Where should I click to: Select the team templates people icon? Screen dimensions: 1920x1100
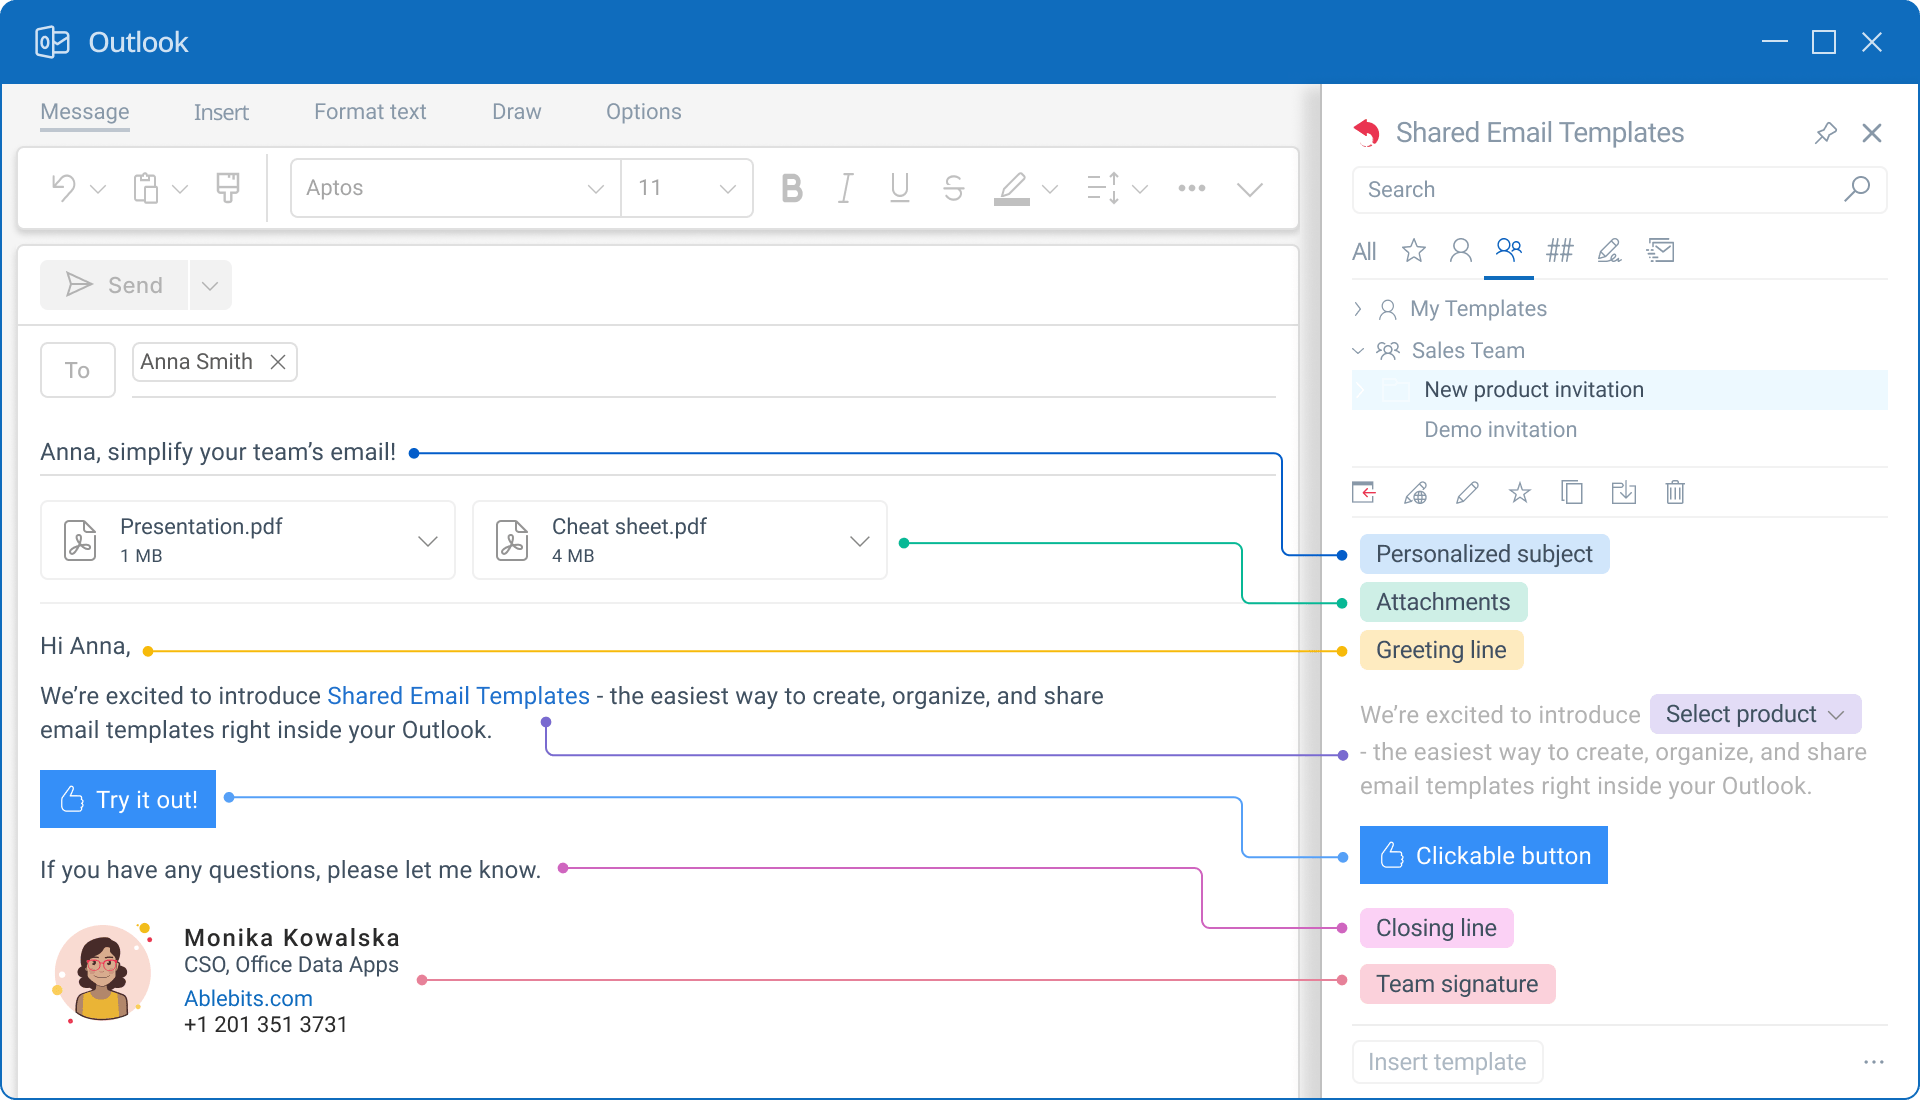pyautogui.click(x=1509, y=249)
